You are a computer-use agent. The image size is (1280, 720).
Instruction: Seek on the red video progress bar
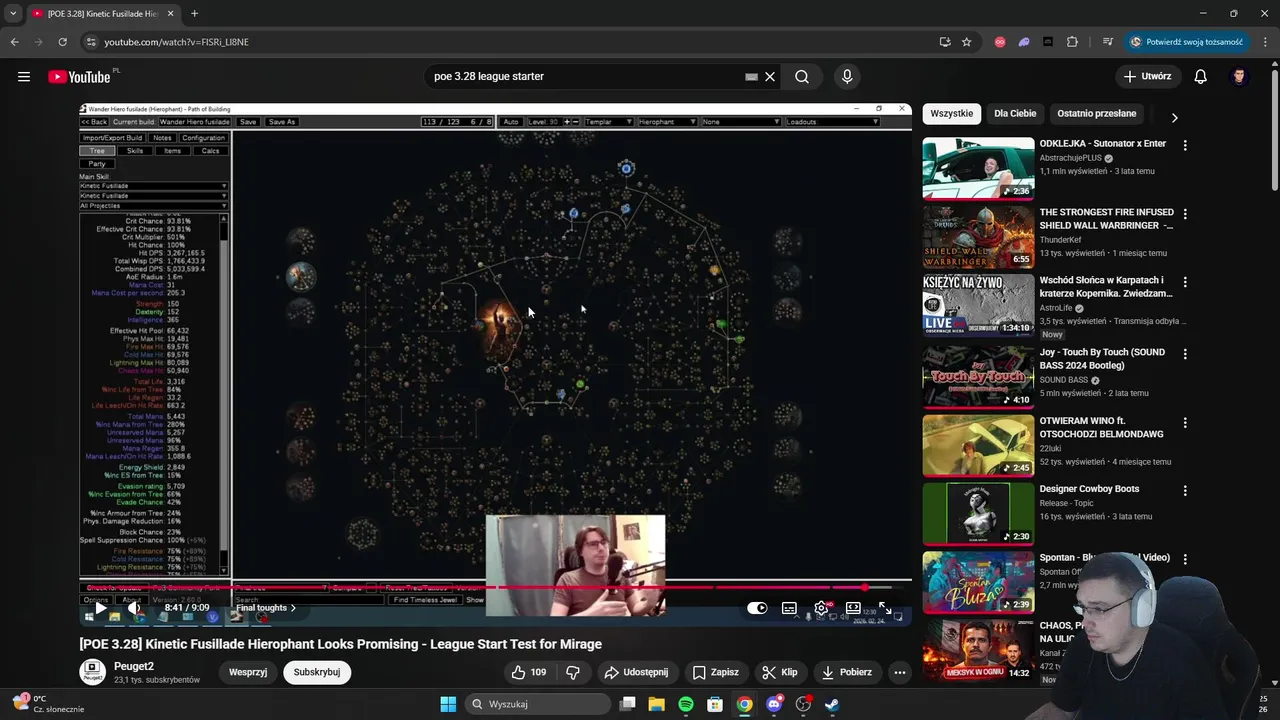(x=496, y=587)
